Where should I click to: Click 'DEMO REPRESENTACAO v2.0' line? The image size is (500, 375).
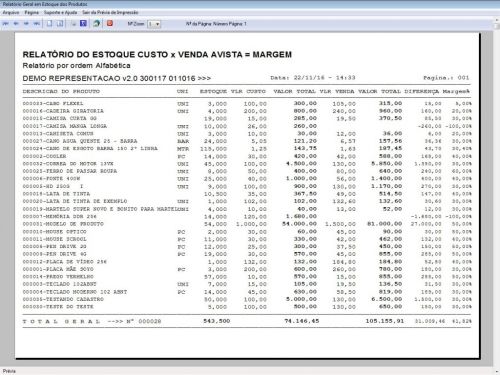click(x=117, y=78)
